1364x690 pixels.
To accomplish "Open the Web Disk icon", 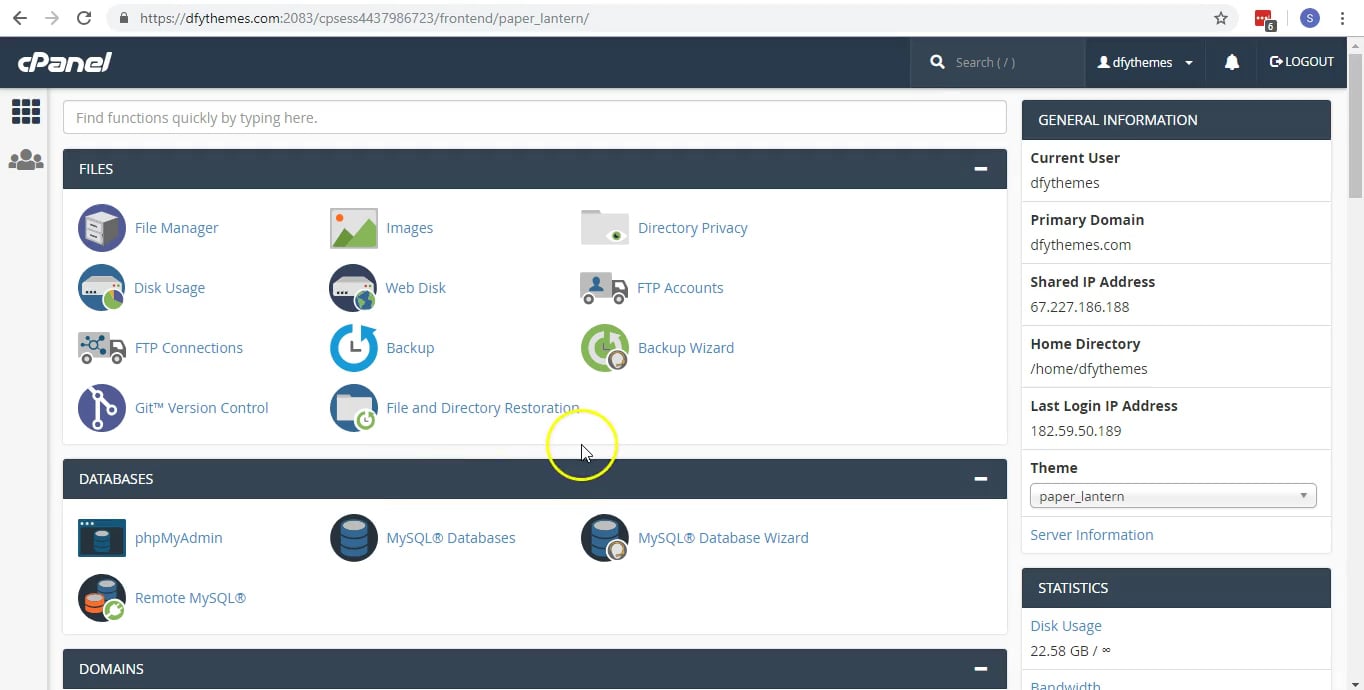I will (x=354, y=288).
